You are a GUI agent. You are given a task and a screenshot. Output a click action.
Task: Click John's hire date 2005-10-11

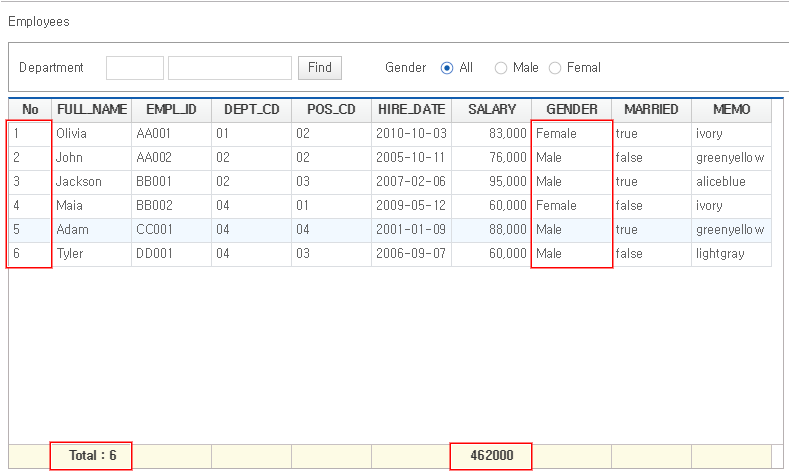coord(412,158)
